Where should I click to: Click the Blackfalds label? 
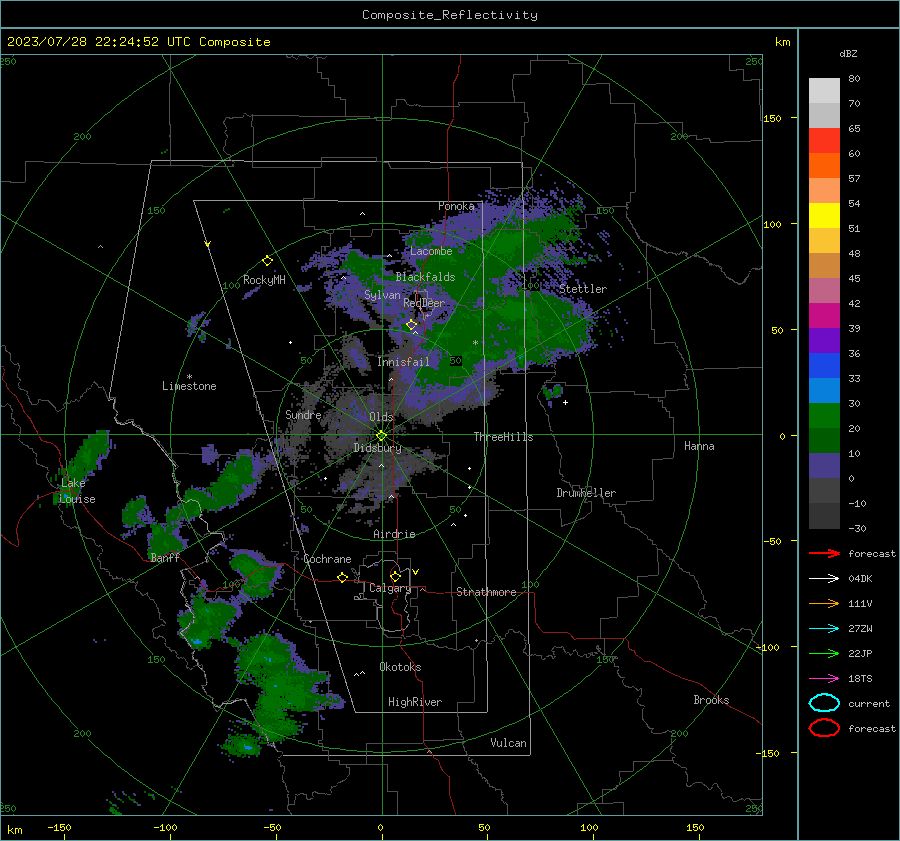(x=425, y=277)
